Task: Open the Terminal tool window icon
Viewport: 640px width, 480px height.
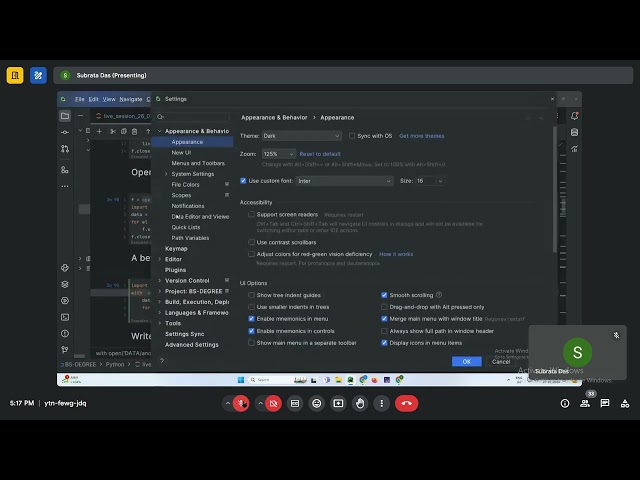Action: (x=65, y=317)
